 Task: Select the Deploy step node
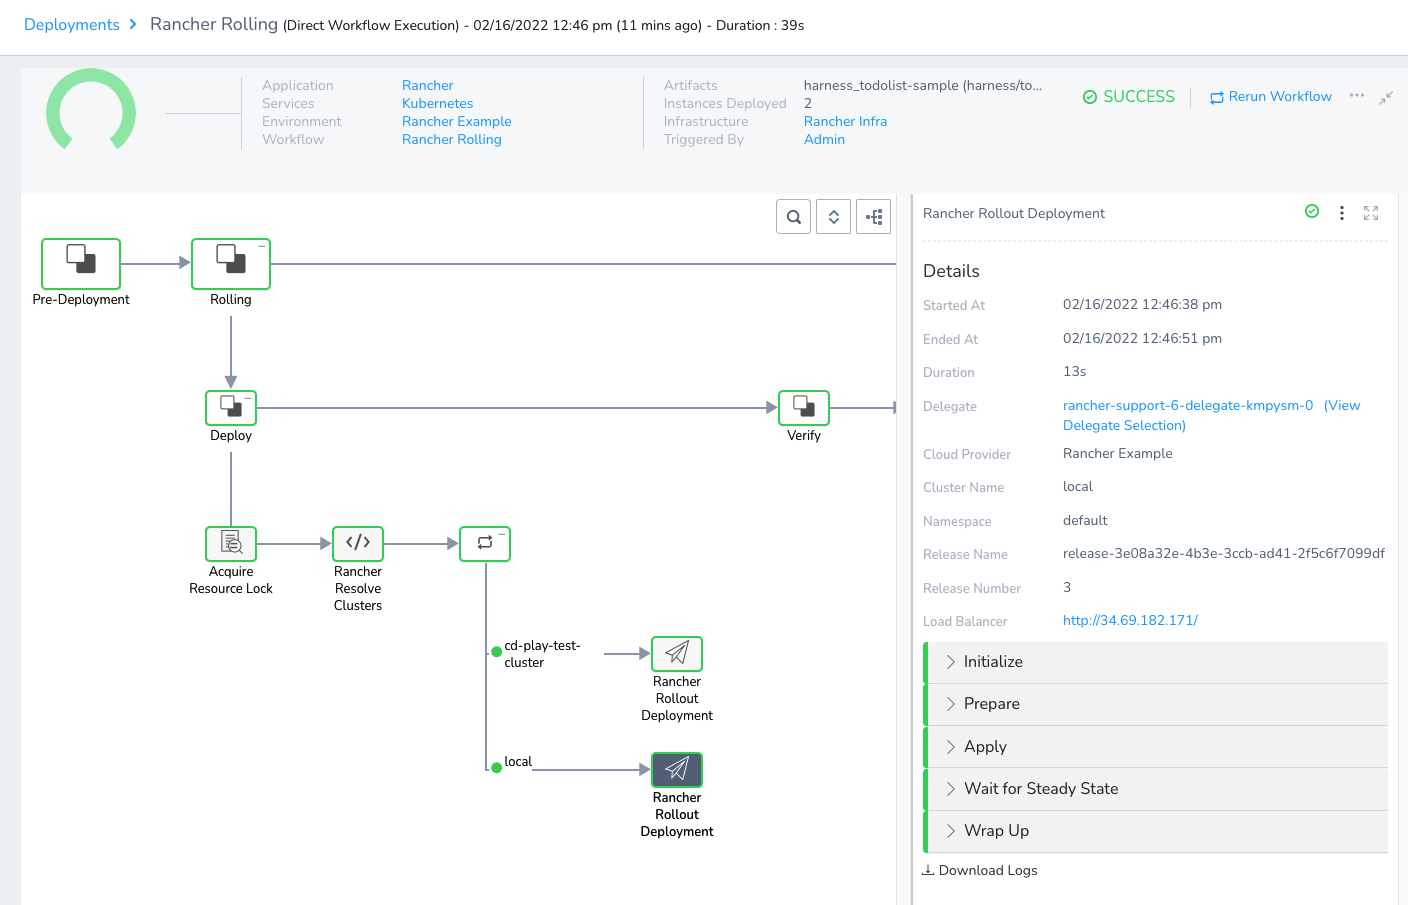coord(231,408)
